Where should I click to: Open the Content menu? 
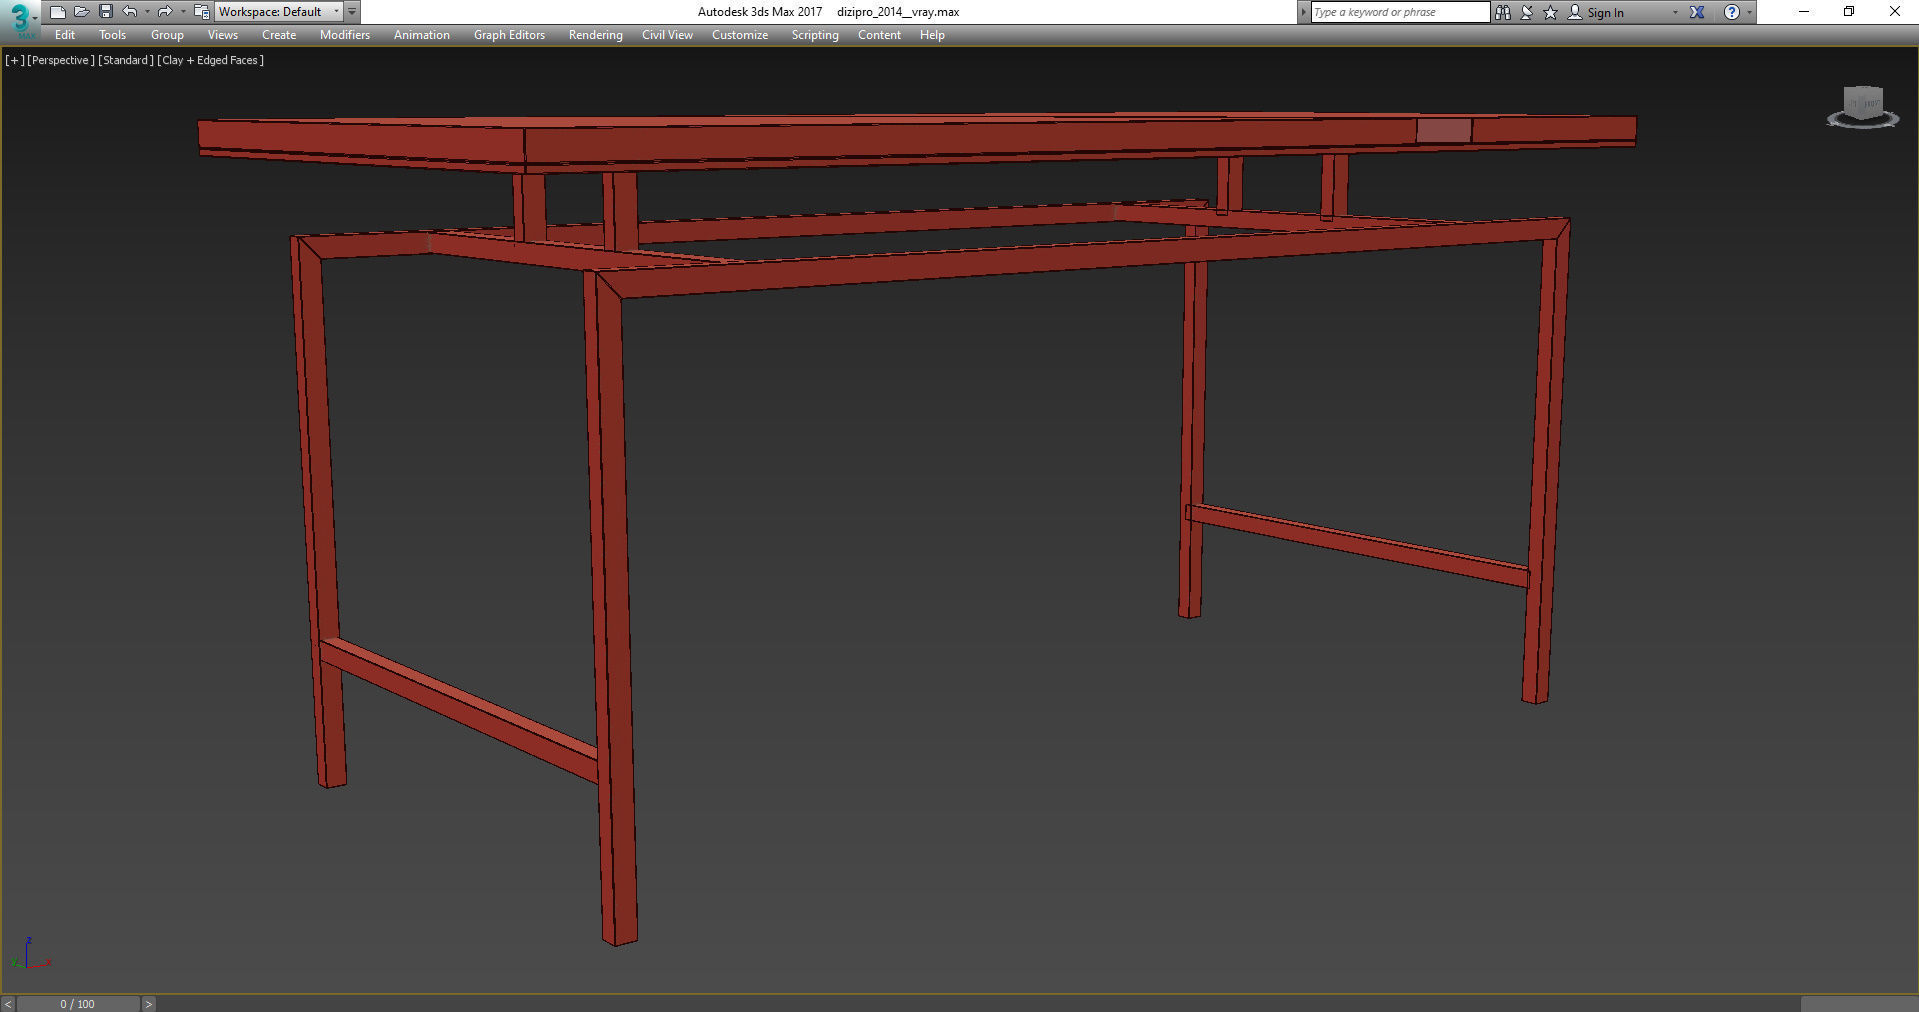click(879, 35)
